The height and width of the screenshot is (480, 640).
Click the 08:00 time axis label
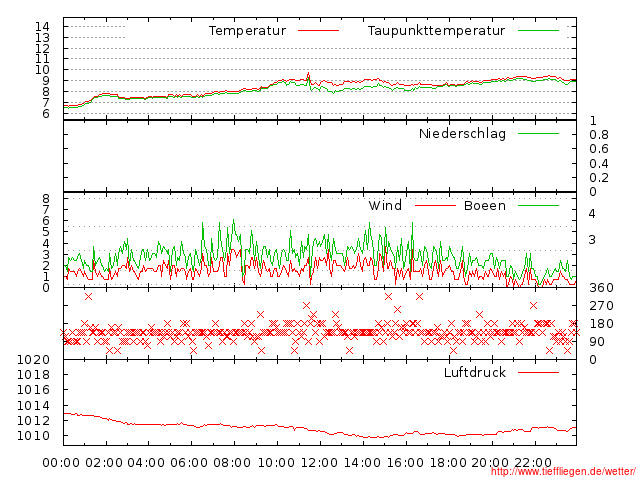232,463
